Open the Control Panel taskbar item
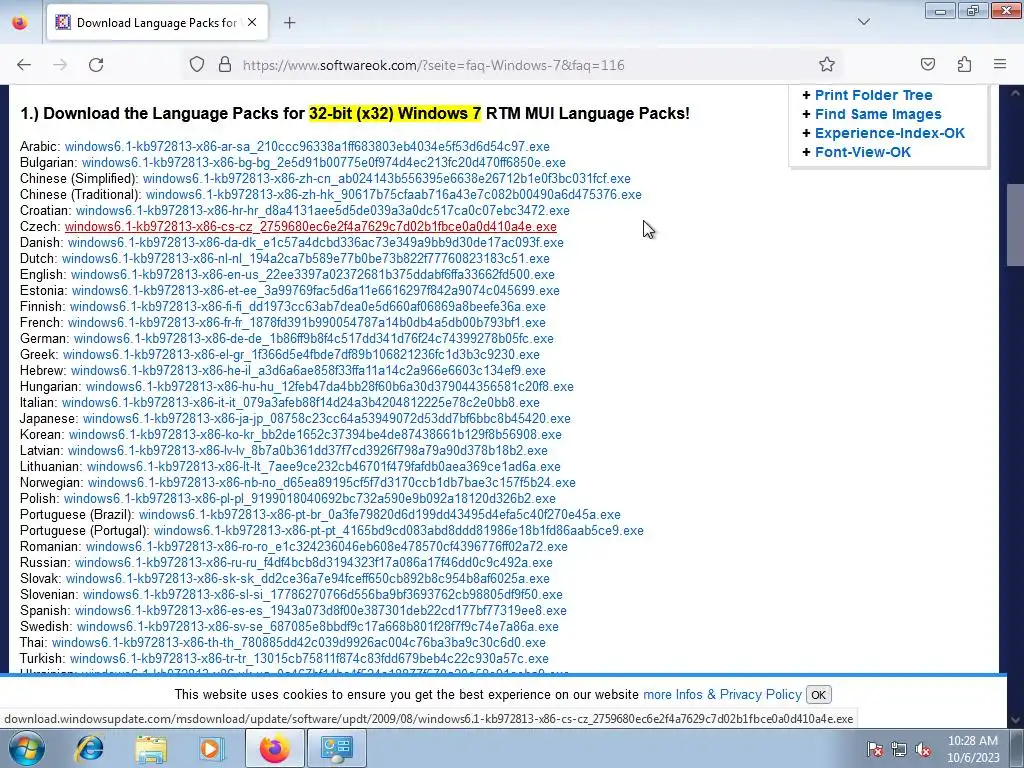This screenshot has height=768, width=1024. 336,748
